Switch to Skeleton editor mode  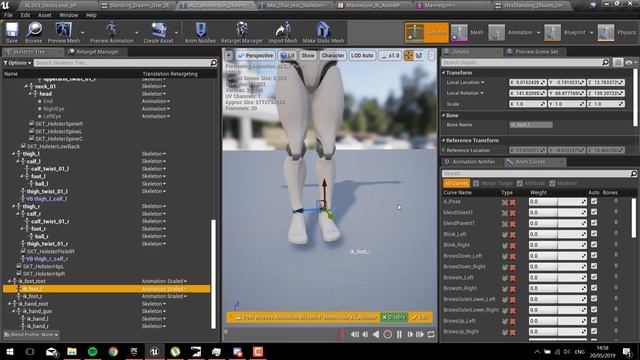[427, 33]
